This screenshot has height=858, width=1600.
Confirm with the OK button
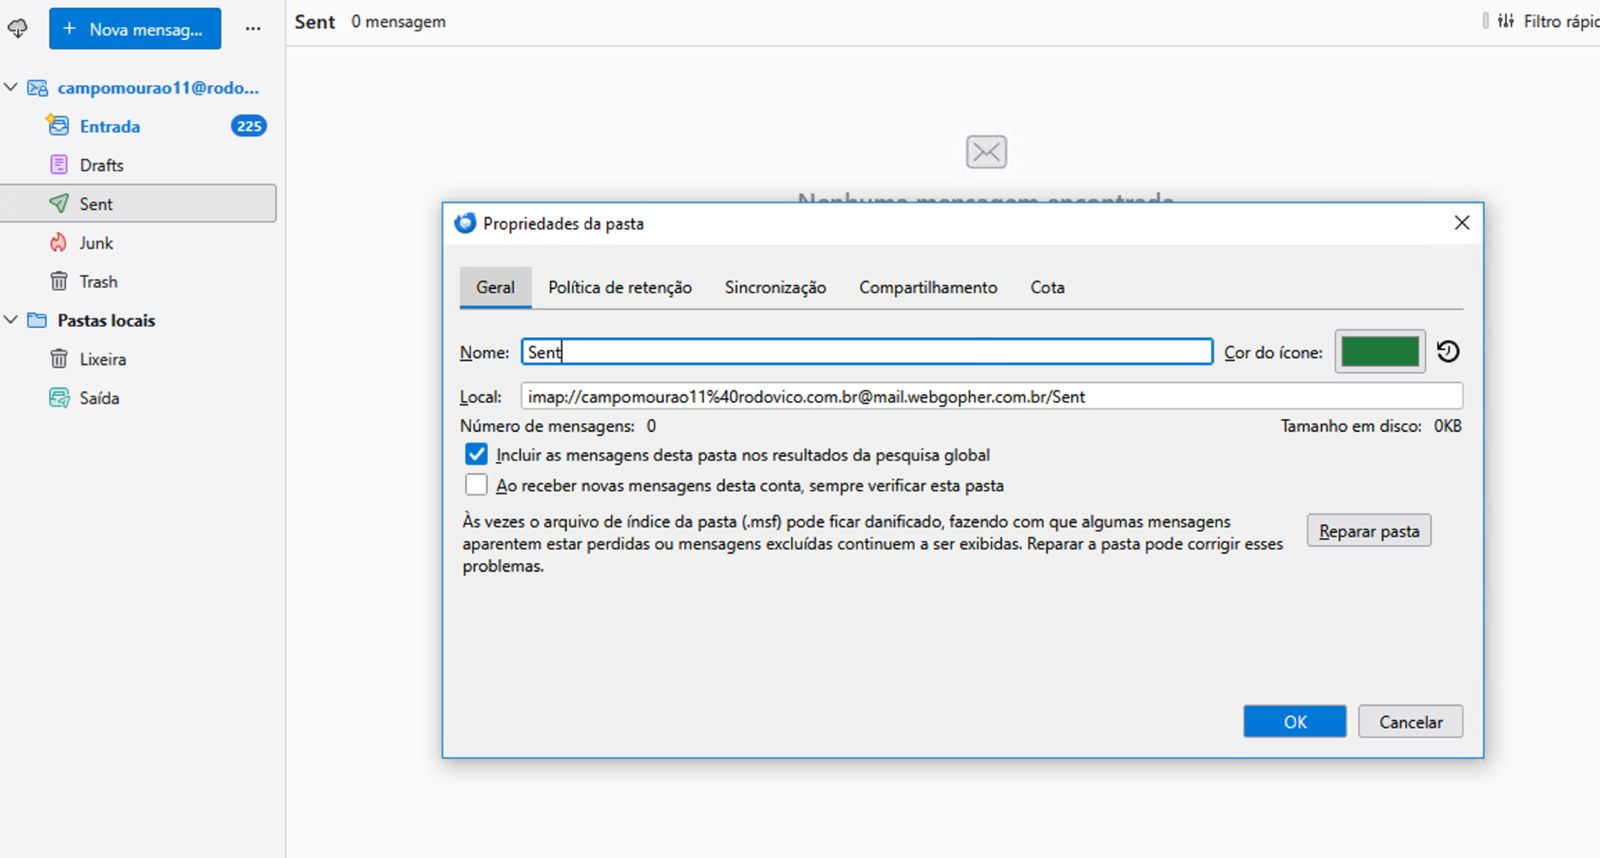pos(1295,722)
